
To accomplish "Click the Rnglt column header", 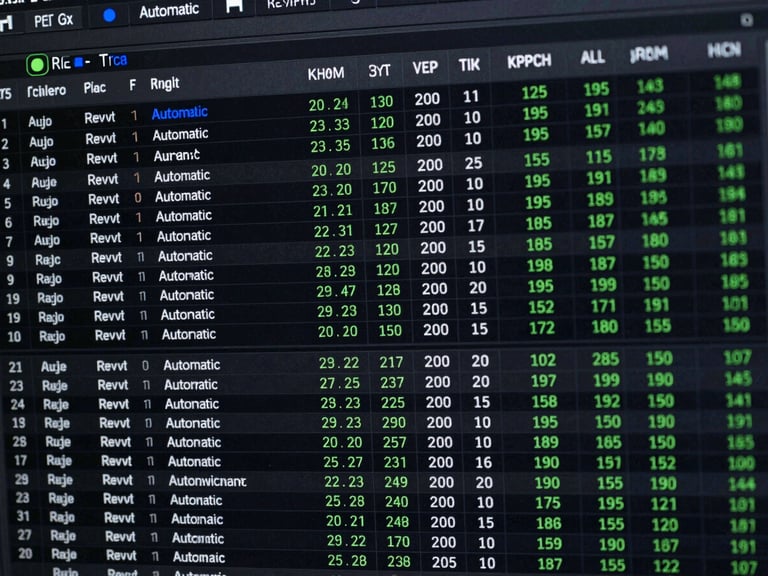I will (x=165, y=84).
